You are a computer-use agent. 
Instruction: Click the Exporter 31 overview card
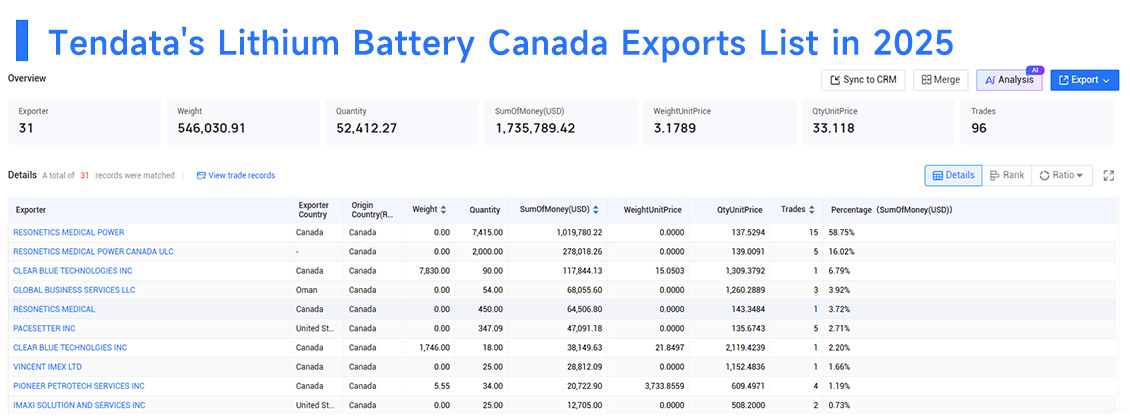(x=85, y=122)
